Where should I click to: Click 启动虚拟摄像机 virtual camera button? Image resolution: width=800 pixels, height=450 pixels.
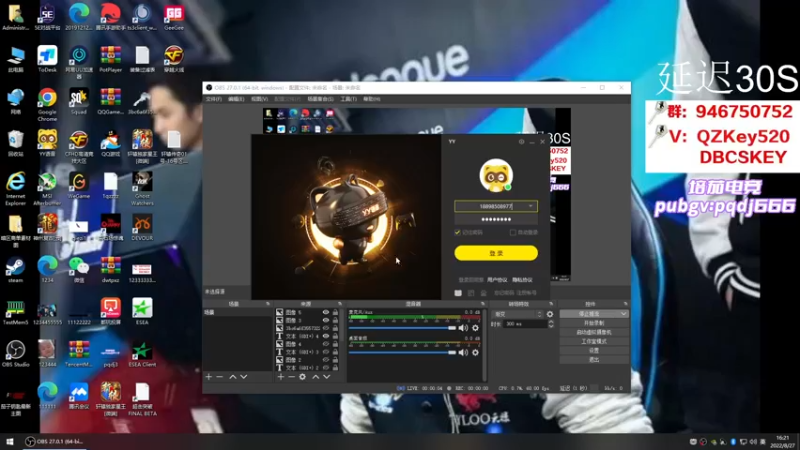pos(594,332)
